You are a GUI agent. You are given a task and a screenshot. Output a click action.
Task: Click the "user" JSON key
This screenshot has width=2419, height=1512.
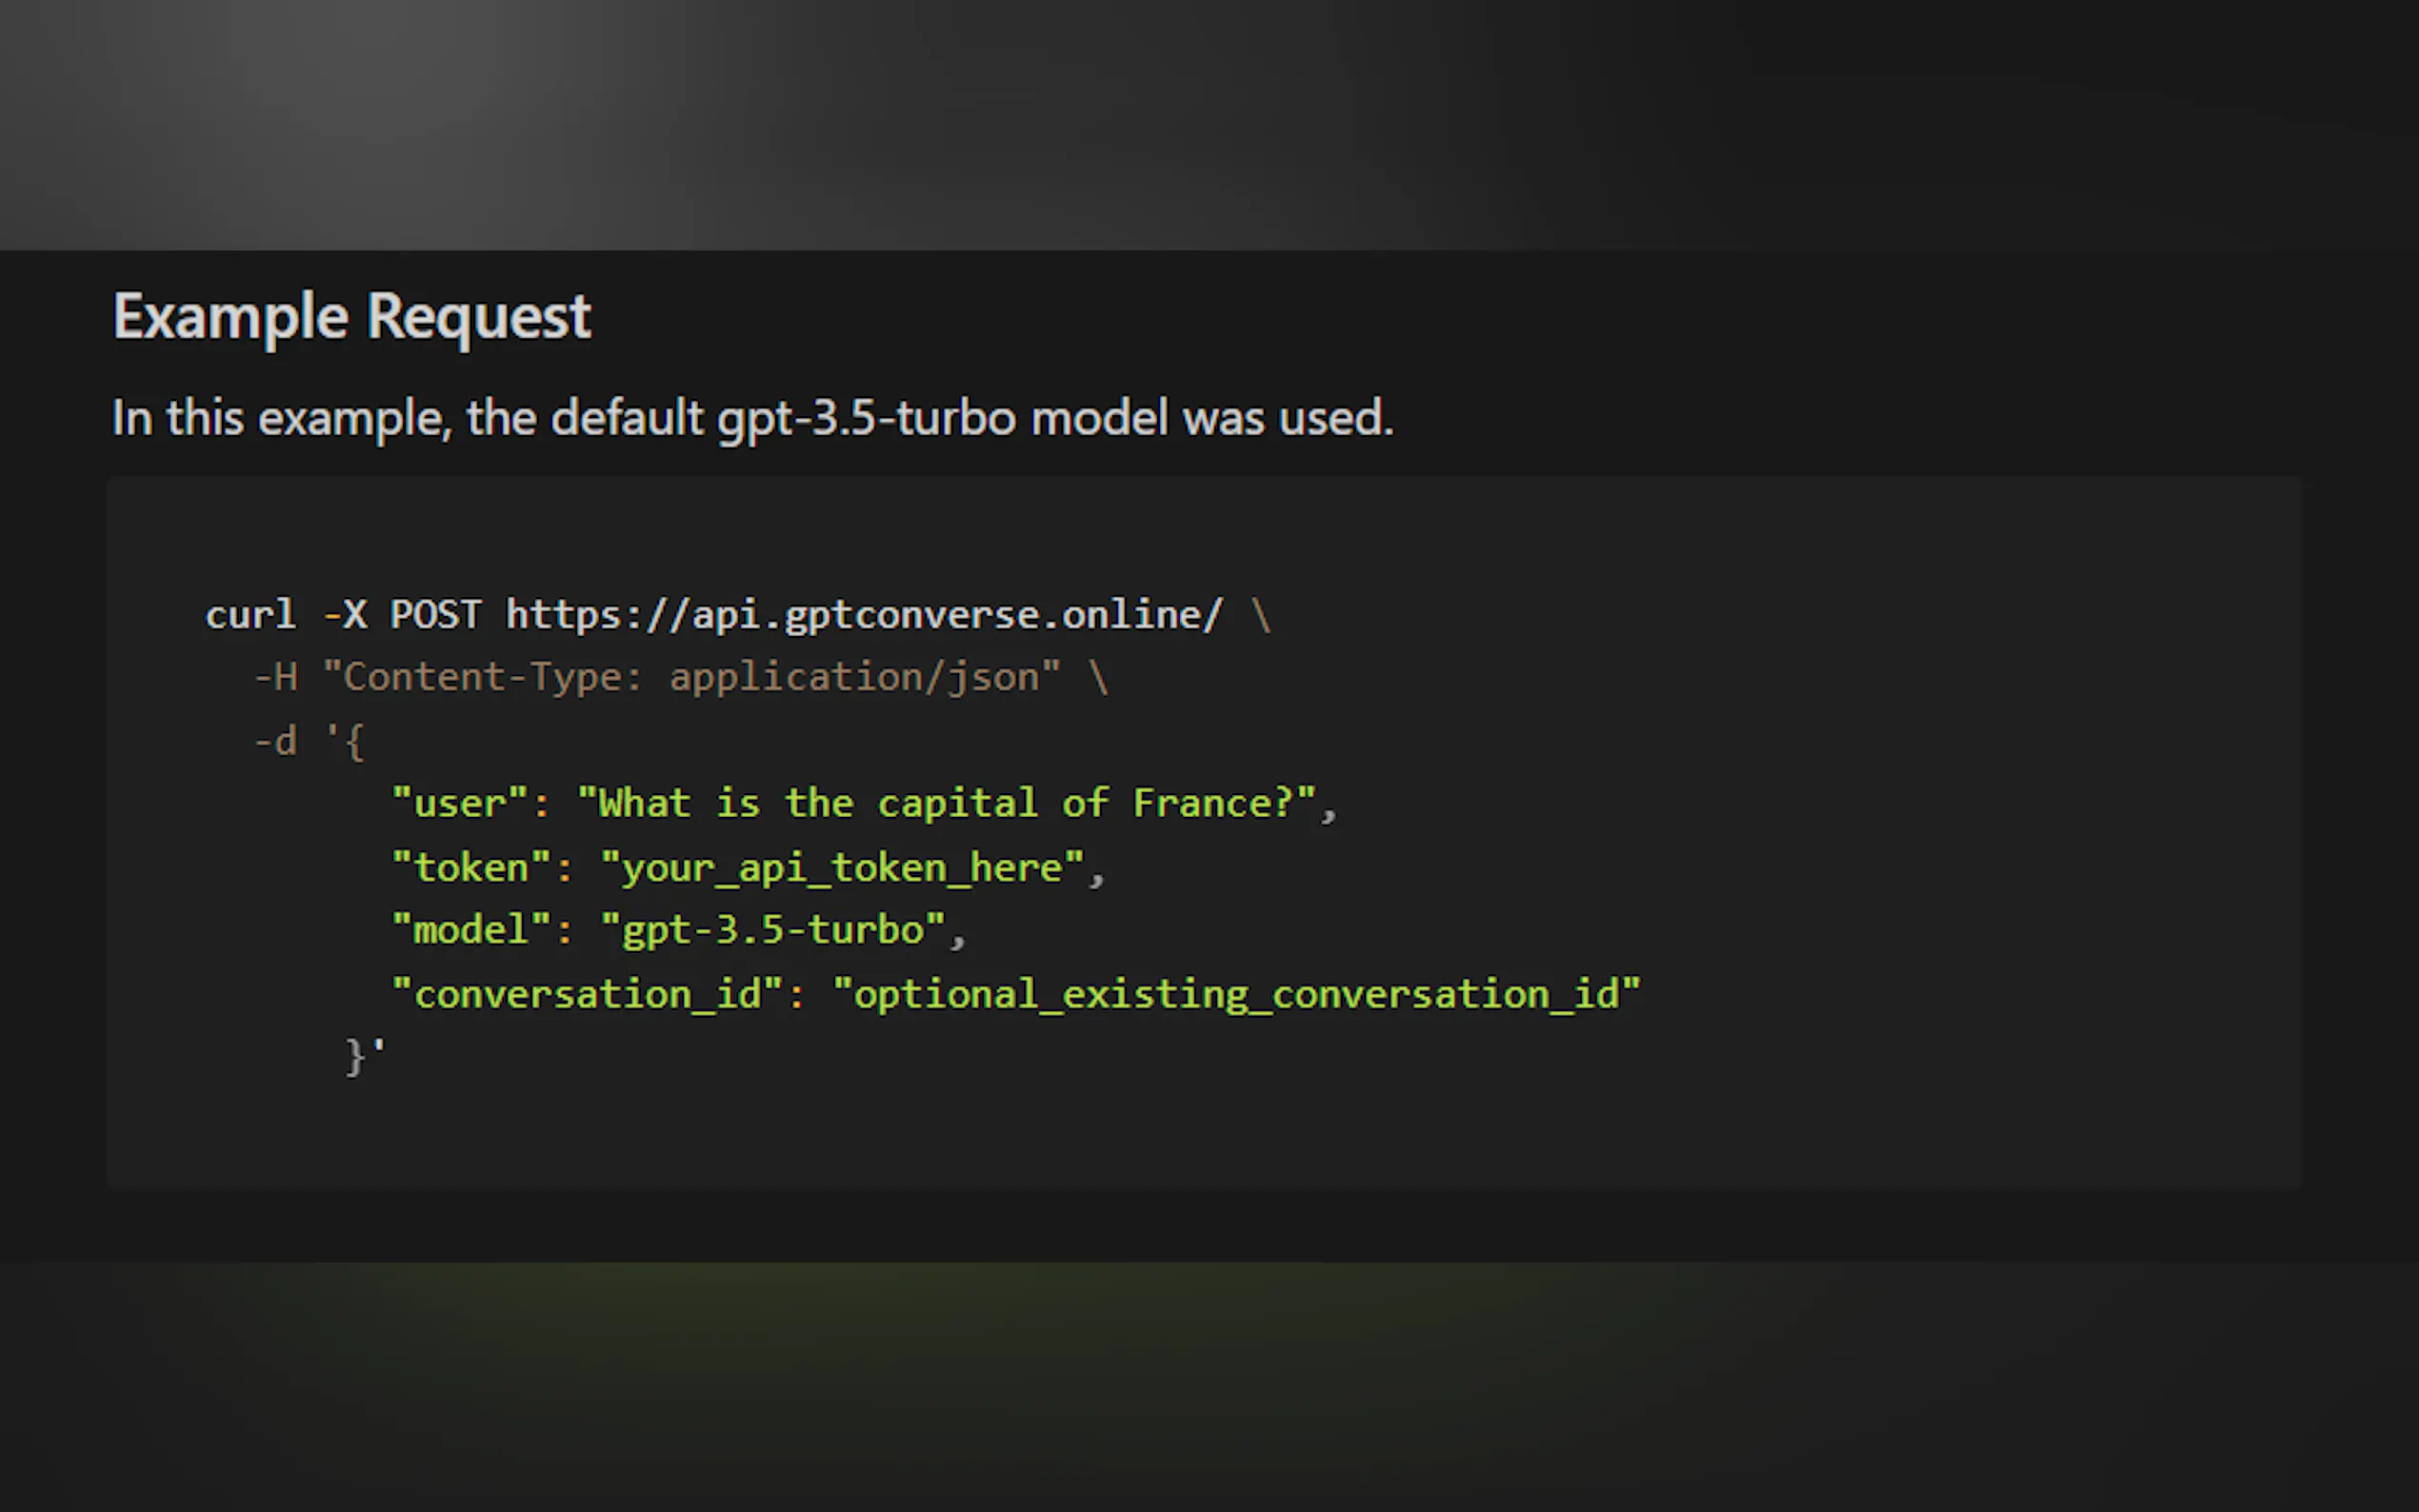460,804
